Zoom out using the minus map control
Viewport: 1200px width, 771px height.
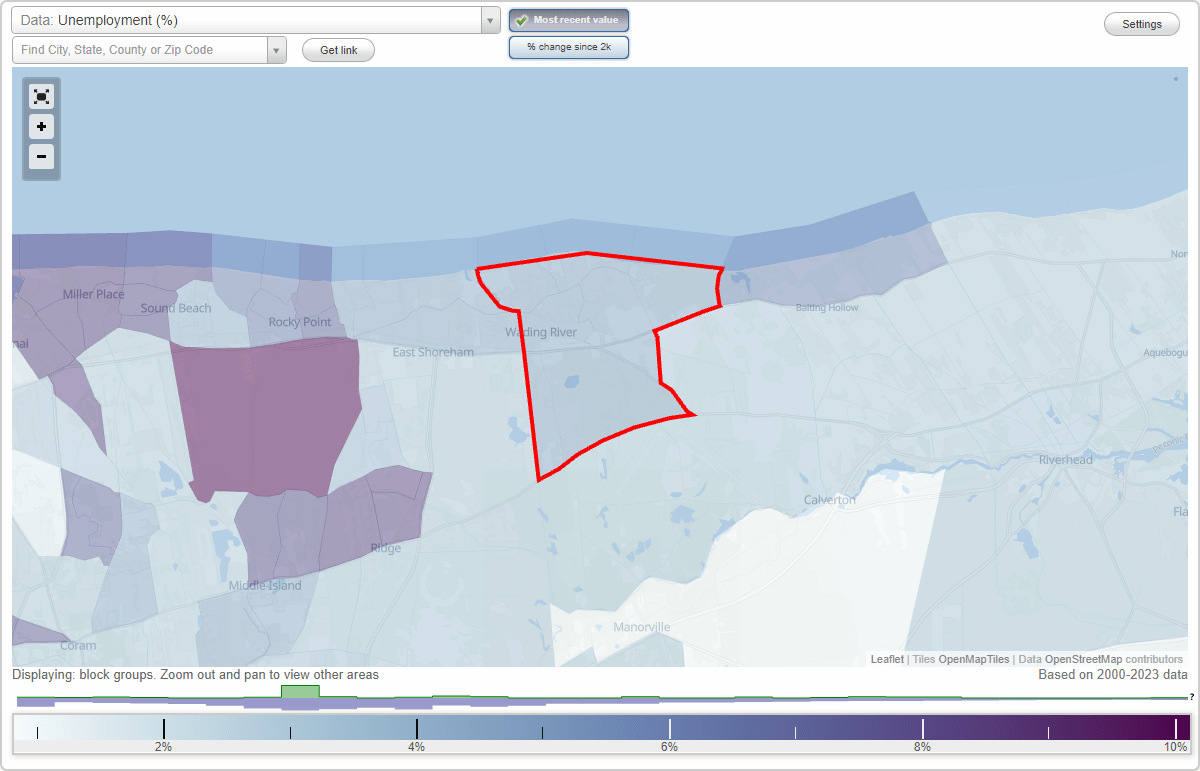click(x=41, y=157)
